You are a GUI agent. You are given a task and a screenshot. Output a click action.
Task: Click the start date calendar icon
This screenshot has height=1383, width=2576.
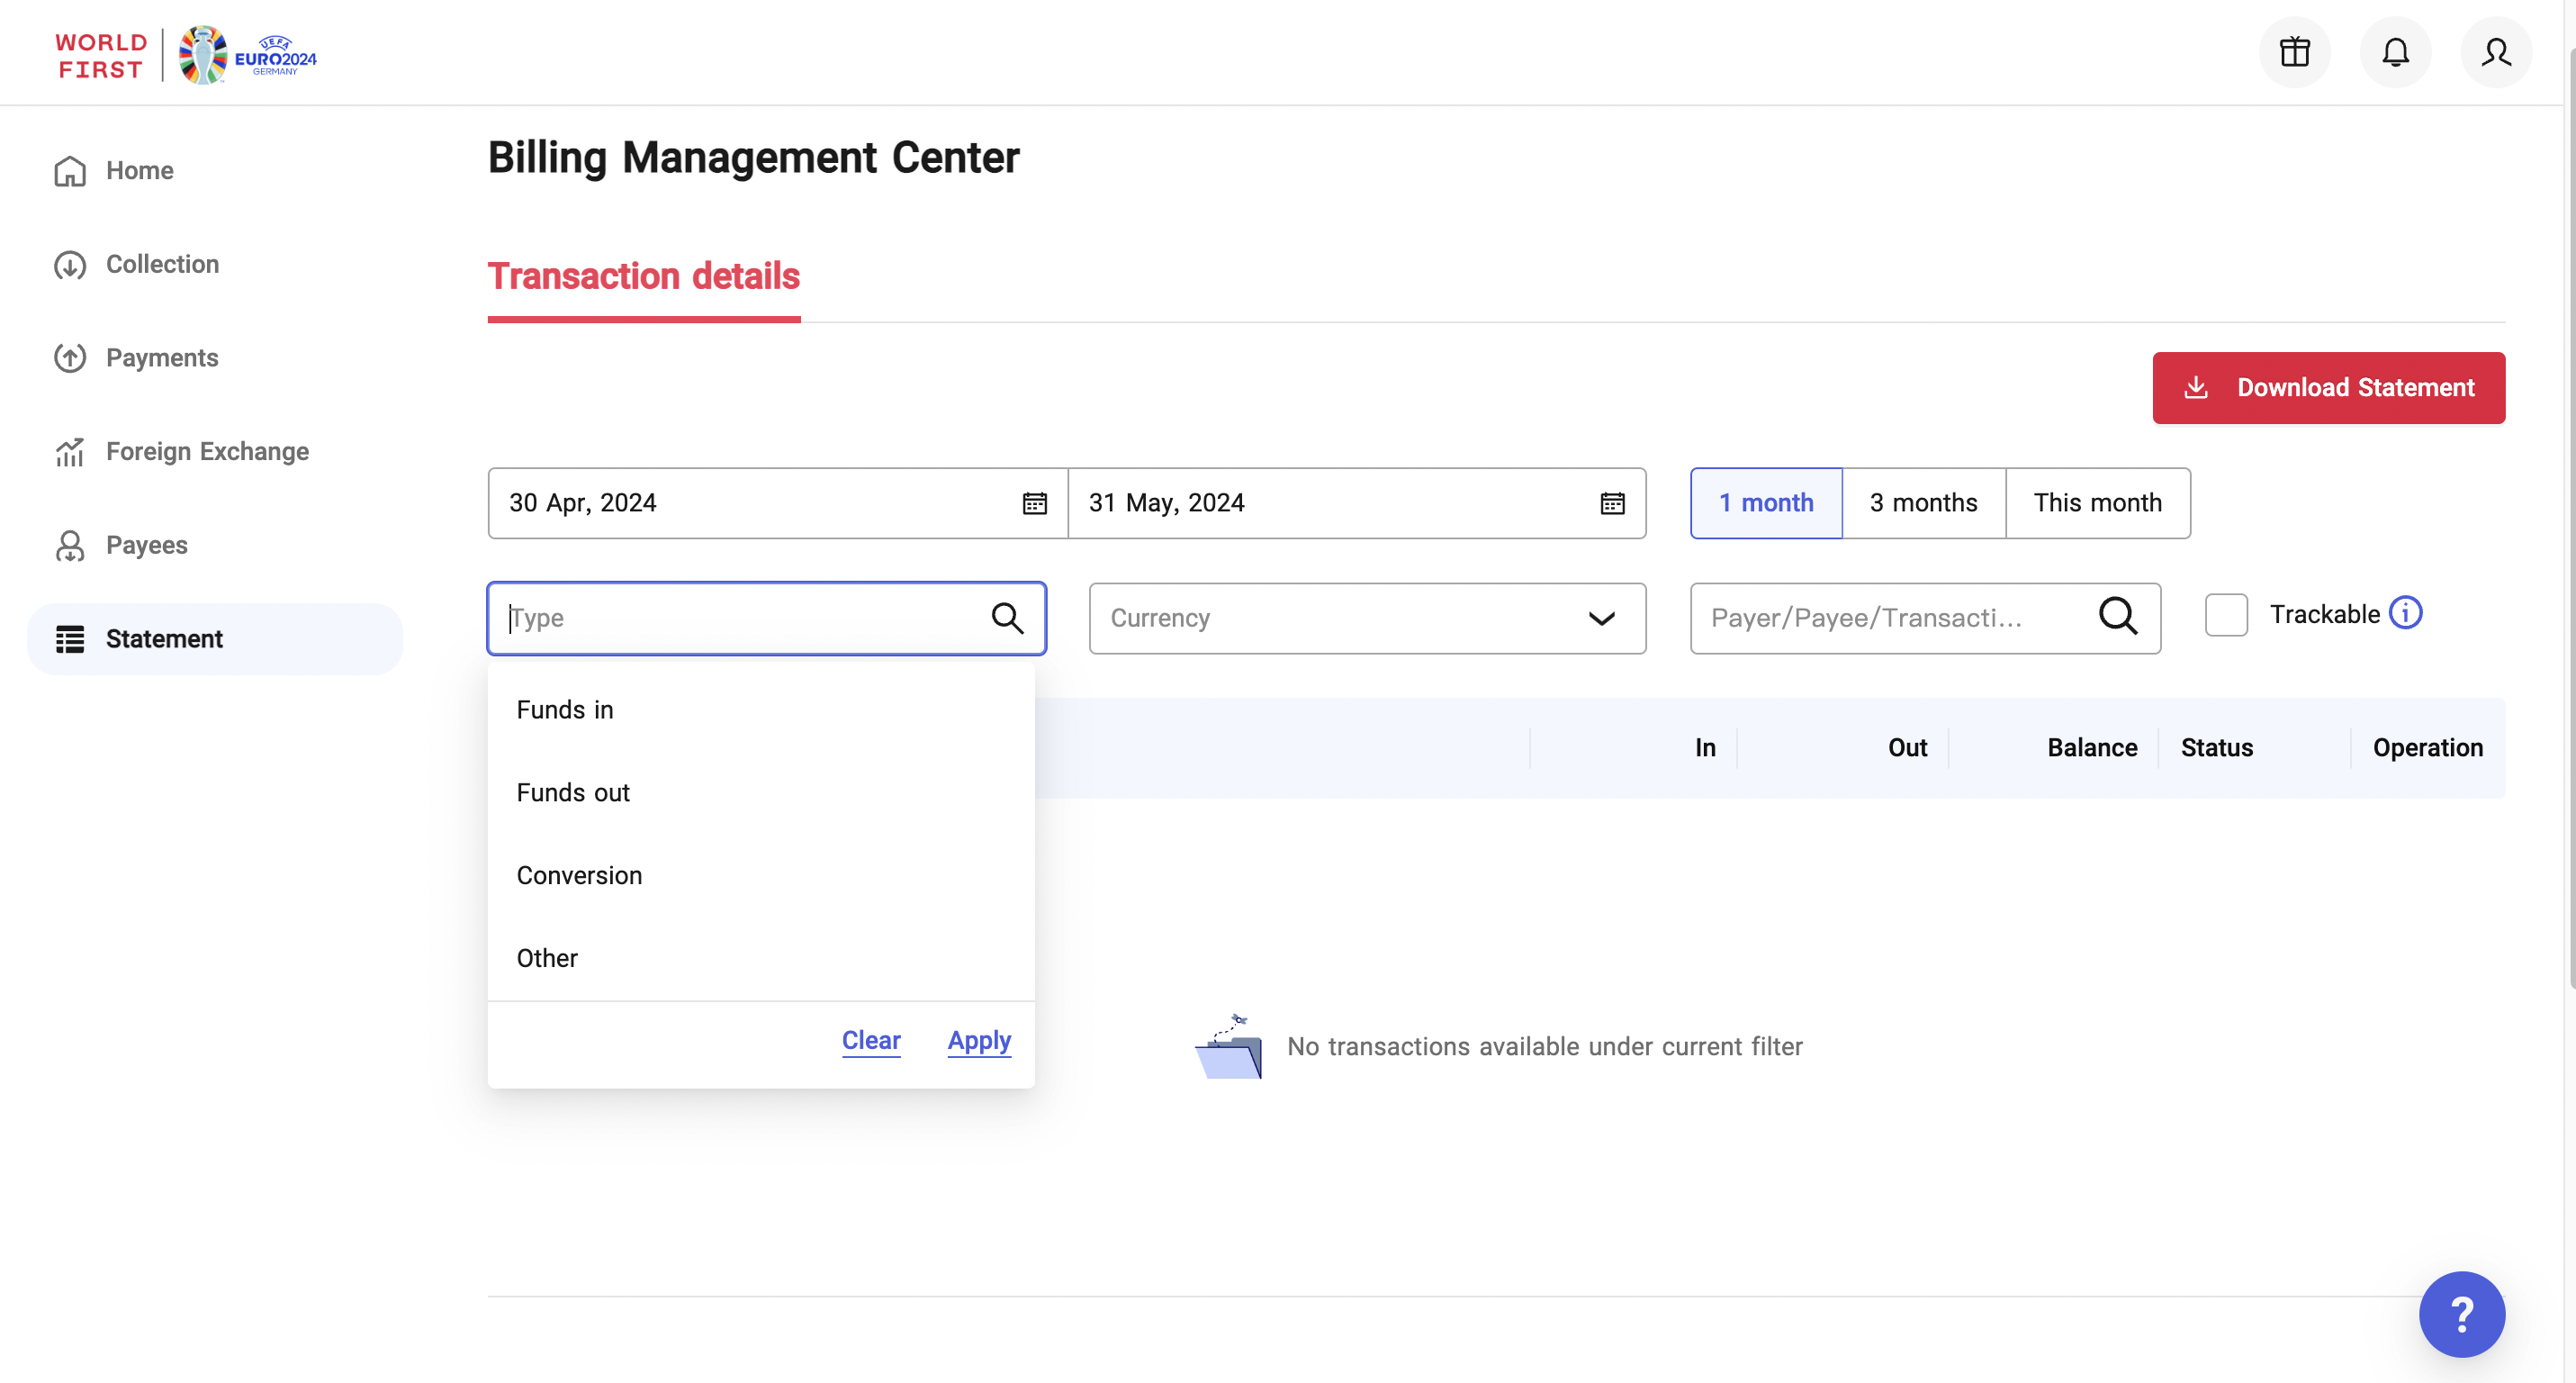1034,503
